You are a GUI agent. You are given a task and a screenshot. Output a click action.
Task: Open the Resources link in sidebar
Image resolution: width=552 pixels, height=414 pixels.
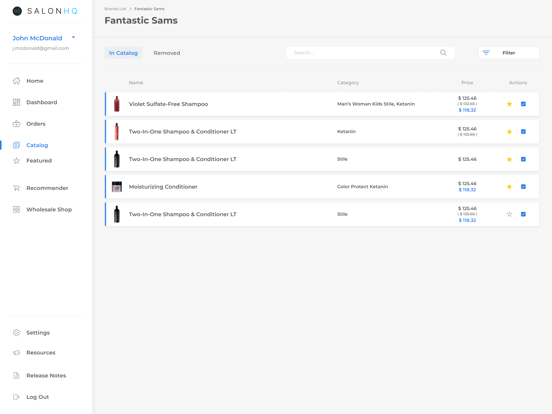coord(41,353)
